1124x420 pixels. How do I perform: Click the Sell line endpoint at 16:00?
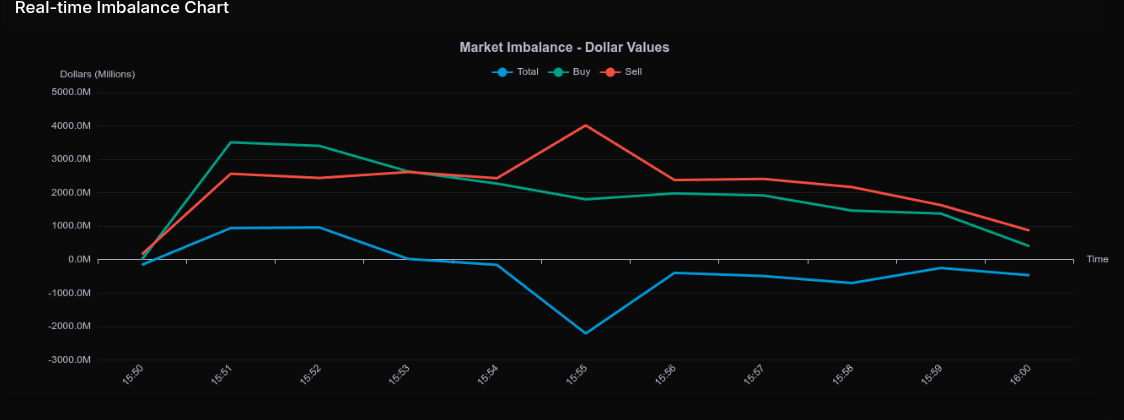click(x=1029, y=230)
